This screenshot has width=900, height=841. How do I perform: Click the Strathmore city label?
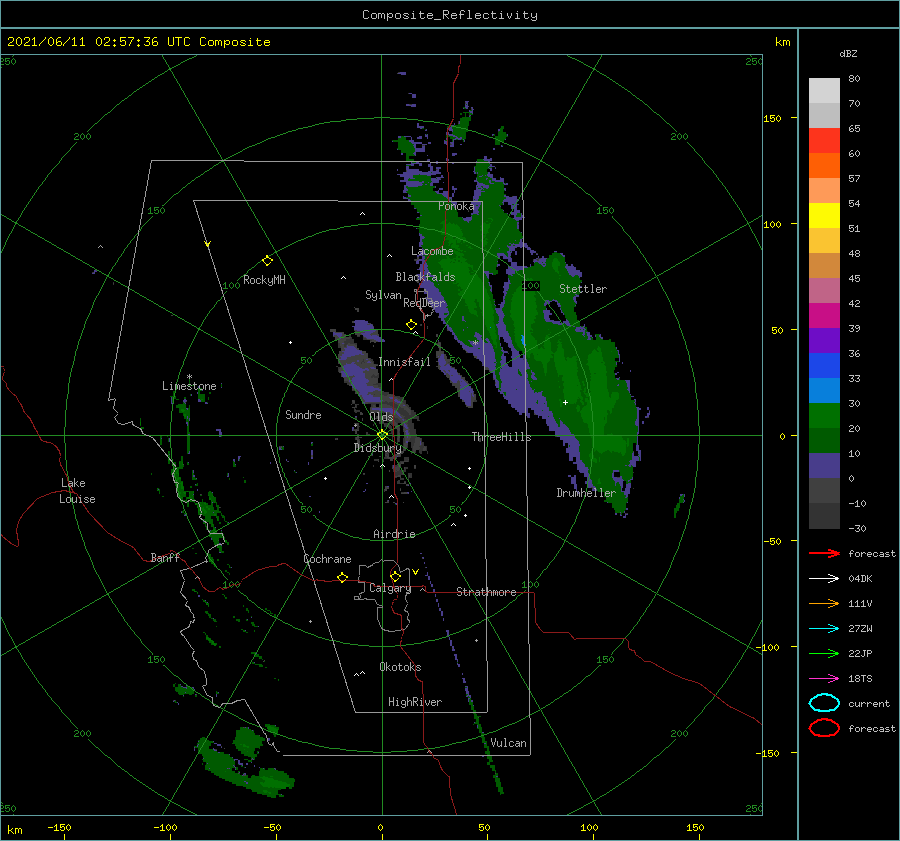(486, 592)
